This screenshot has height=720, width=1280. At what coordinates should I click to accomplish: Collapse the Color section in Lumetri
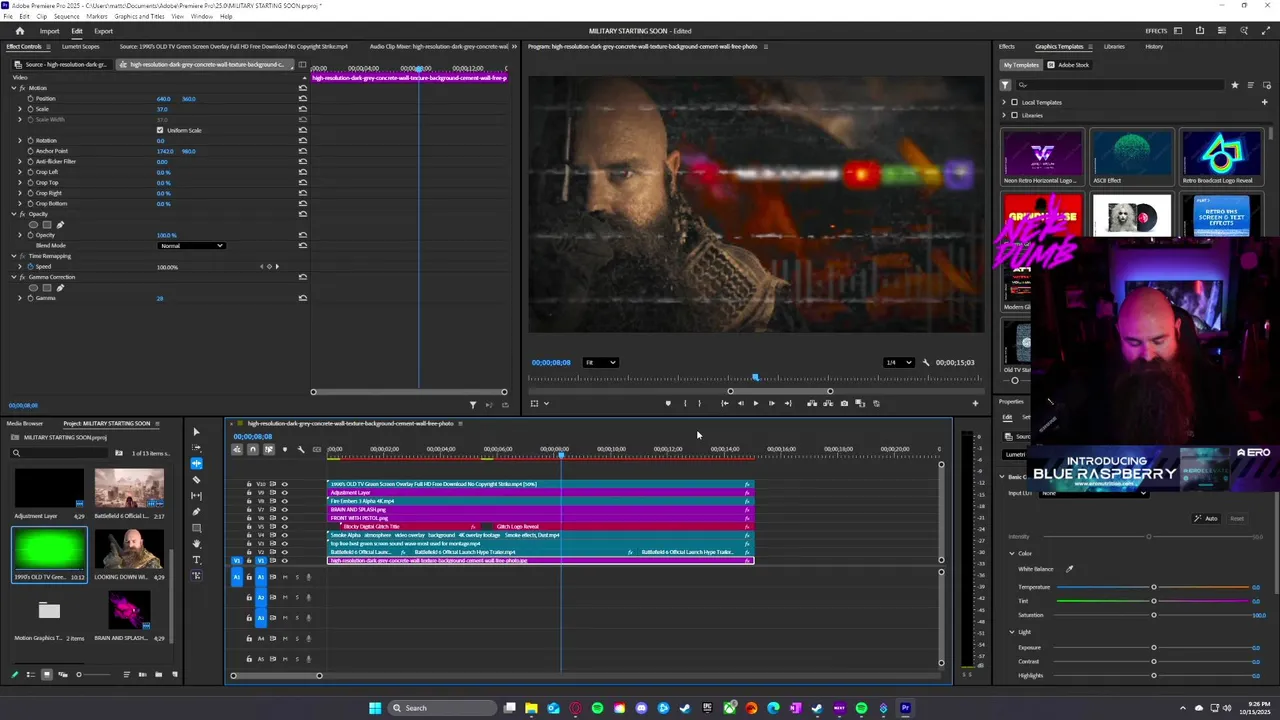(1012, 553)
